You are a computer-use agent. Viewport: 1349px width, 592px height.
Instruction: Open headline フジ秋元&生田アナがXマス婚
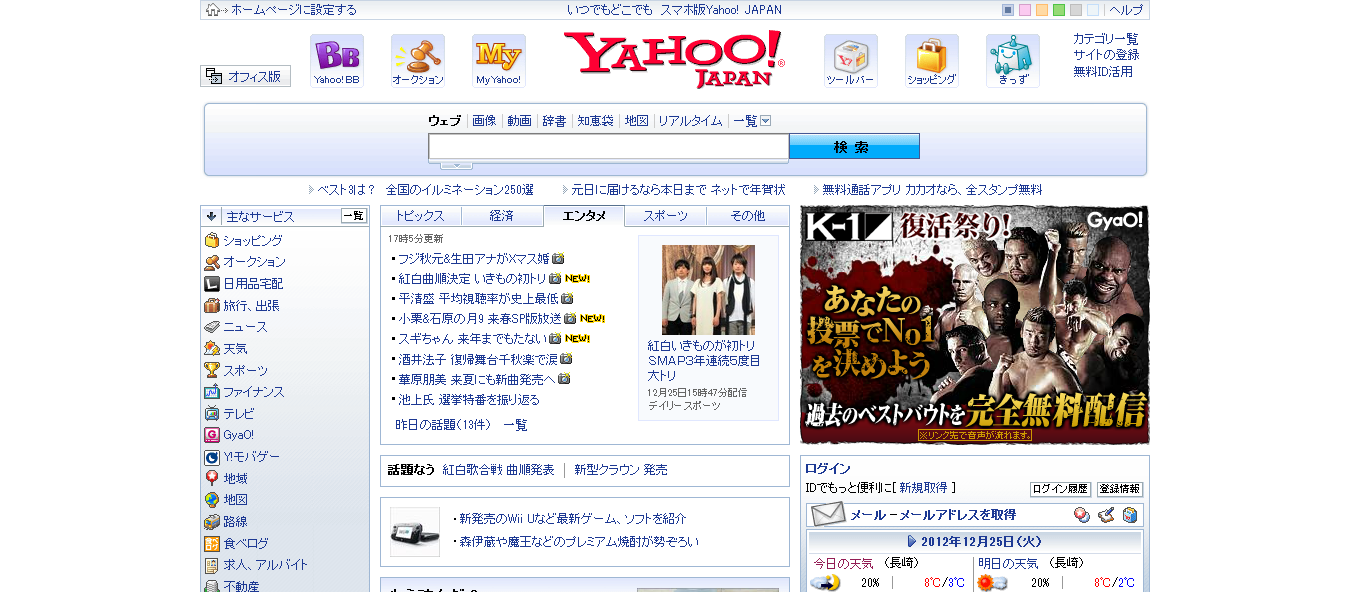click(474, 258)
